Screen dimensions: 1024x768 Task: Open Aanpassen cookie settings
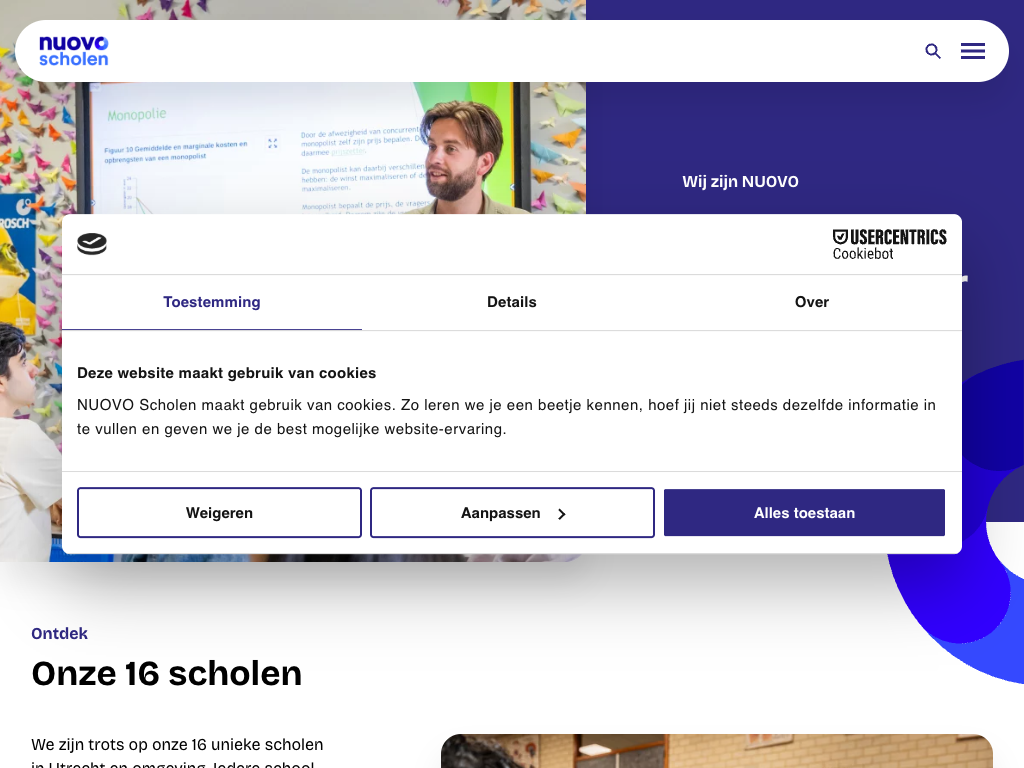point(512,513)
